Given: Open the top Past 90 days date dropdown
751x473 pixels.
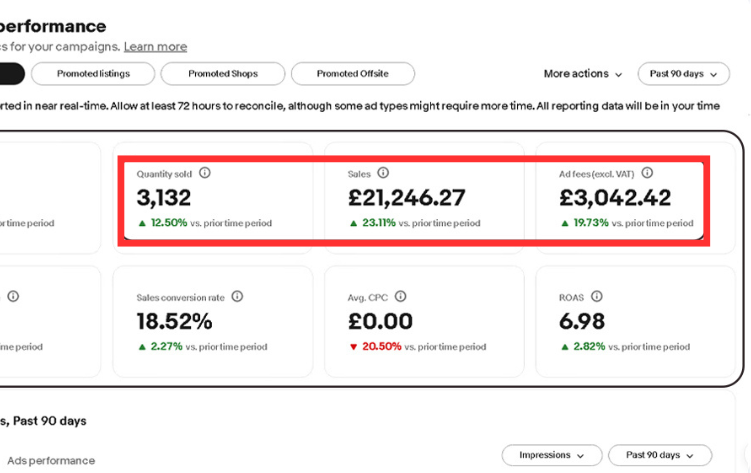Looking at the screenshot, I should point(683,74).
